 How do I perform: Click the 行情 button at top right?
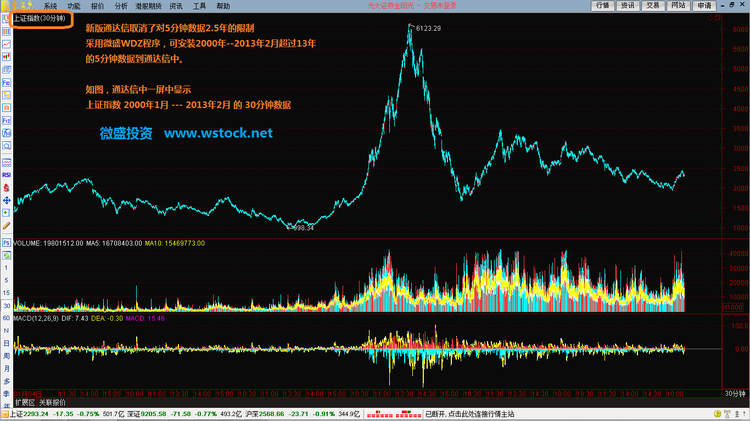603,6
